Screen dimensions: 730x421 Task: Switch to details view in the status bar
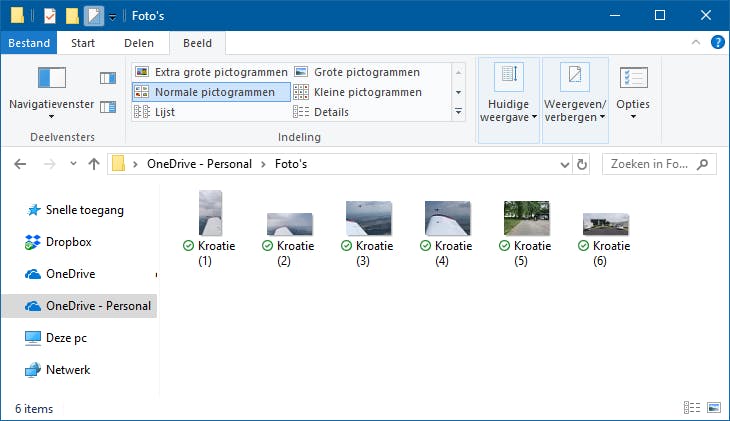click(x=691, y=408)
